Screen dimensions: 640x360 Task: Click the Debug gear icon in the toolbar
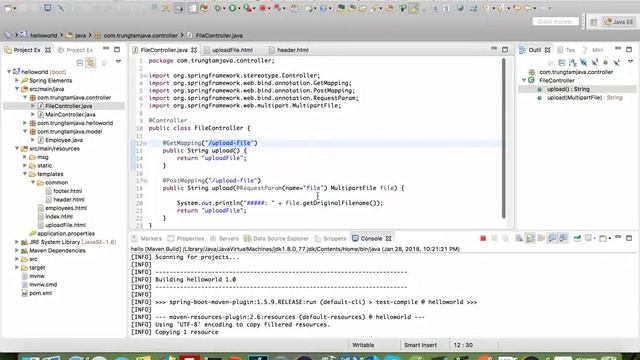tap(218, 8)
